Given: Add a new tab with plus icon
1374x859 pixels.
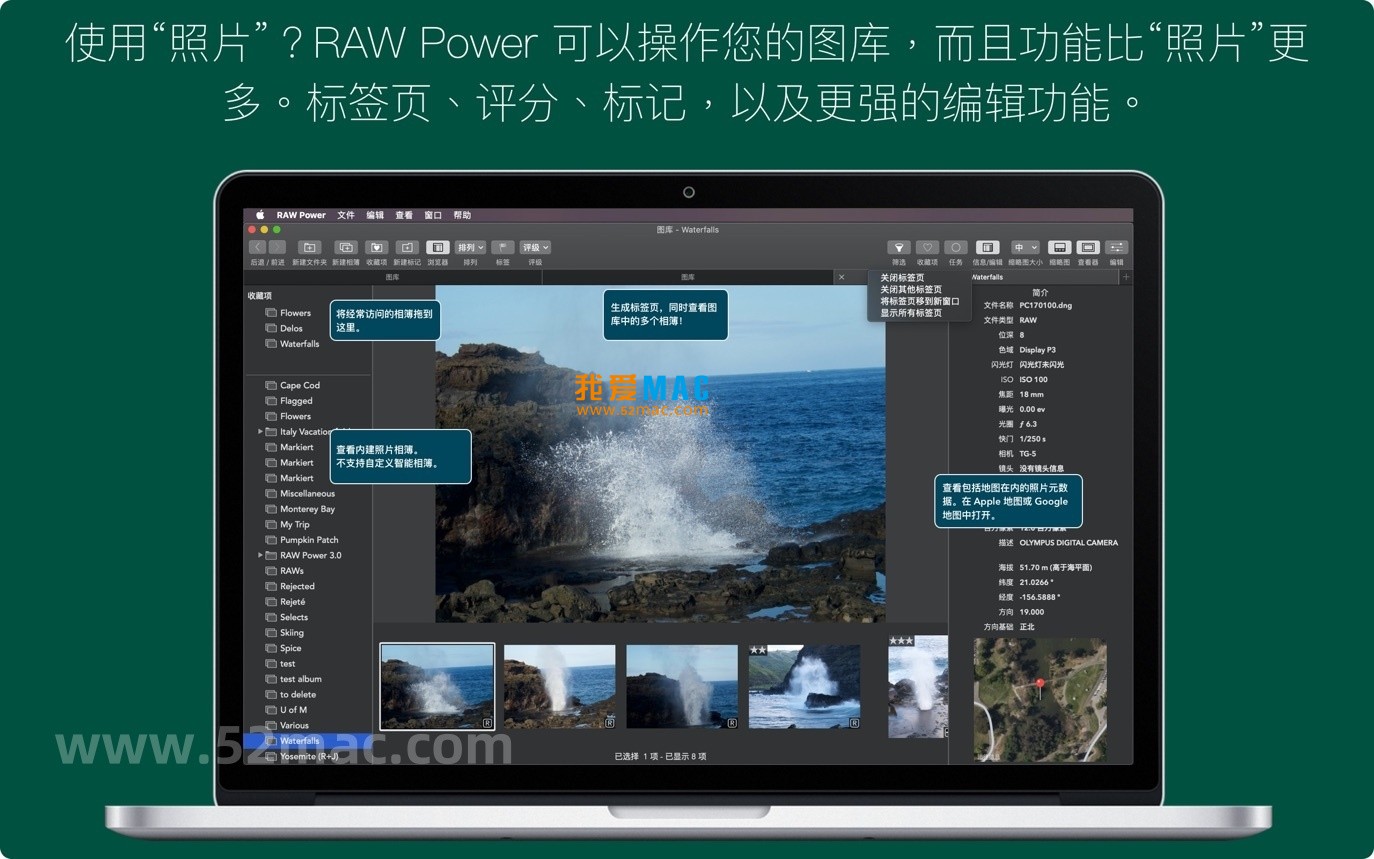Looking at the screenshot, I should coord(1126,277).
